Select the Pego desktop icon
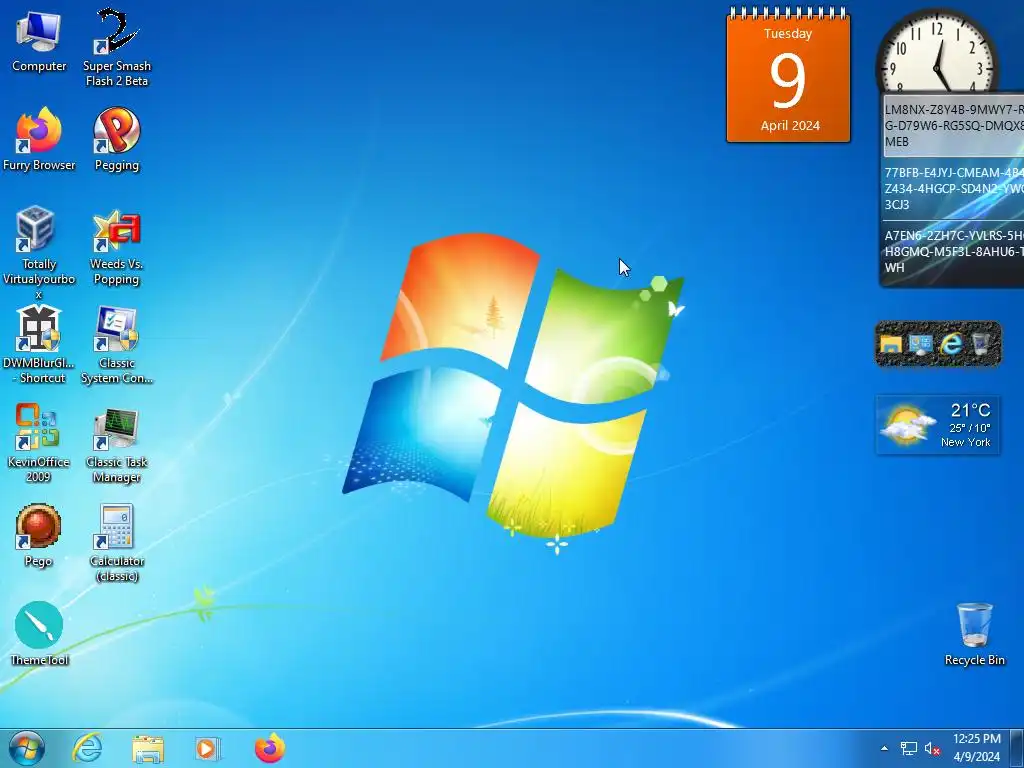 click(39, 535)
